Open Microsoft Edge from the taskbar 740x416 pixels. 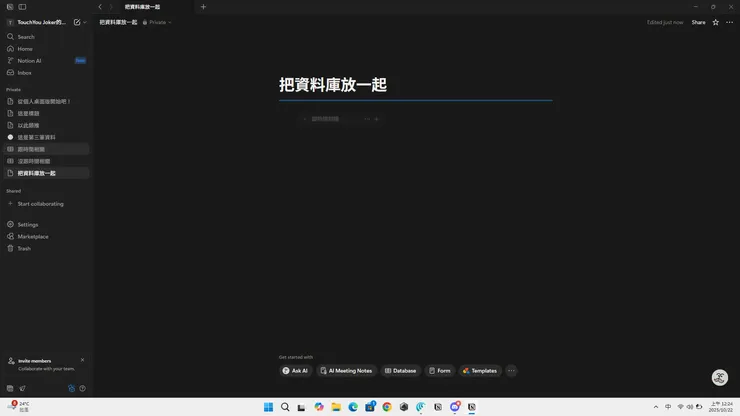(353, 407)
